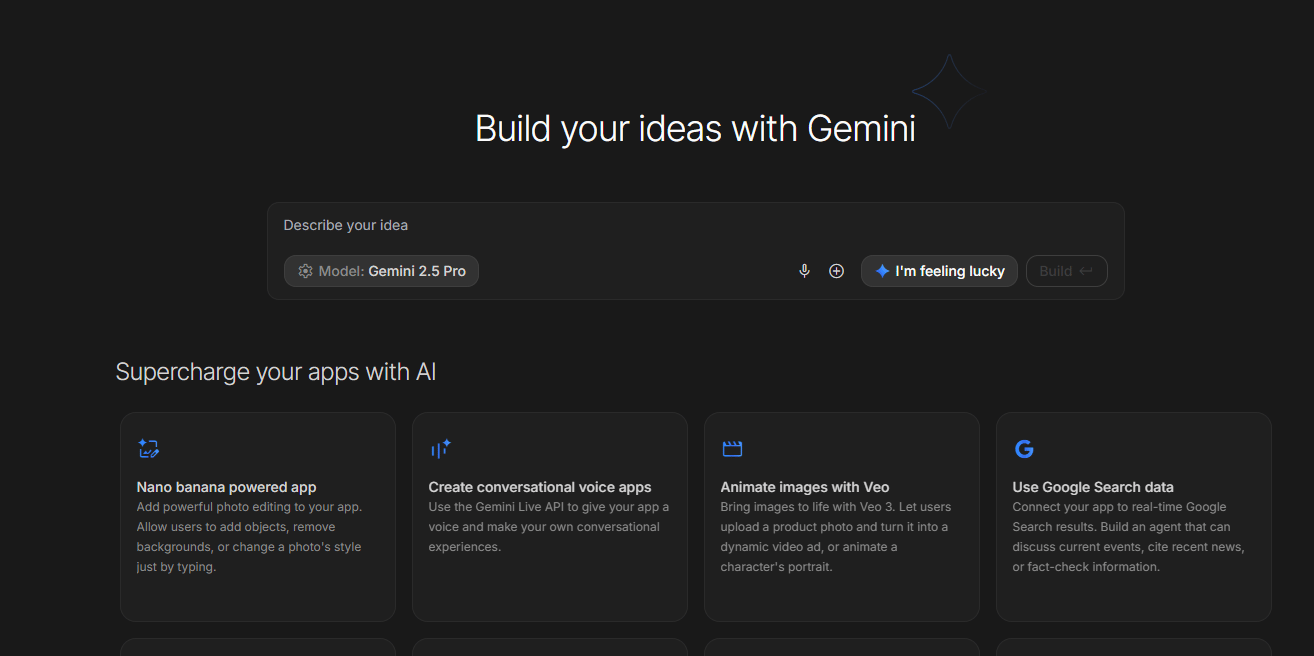
Task: Open the Nano banana powered app card
Action: (258, 517)
